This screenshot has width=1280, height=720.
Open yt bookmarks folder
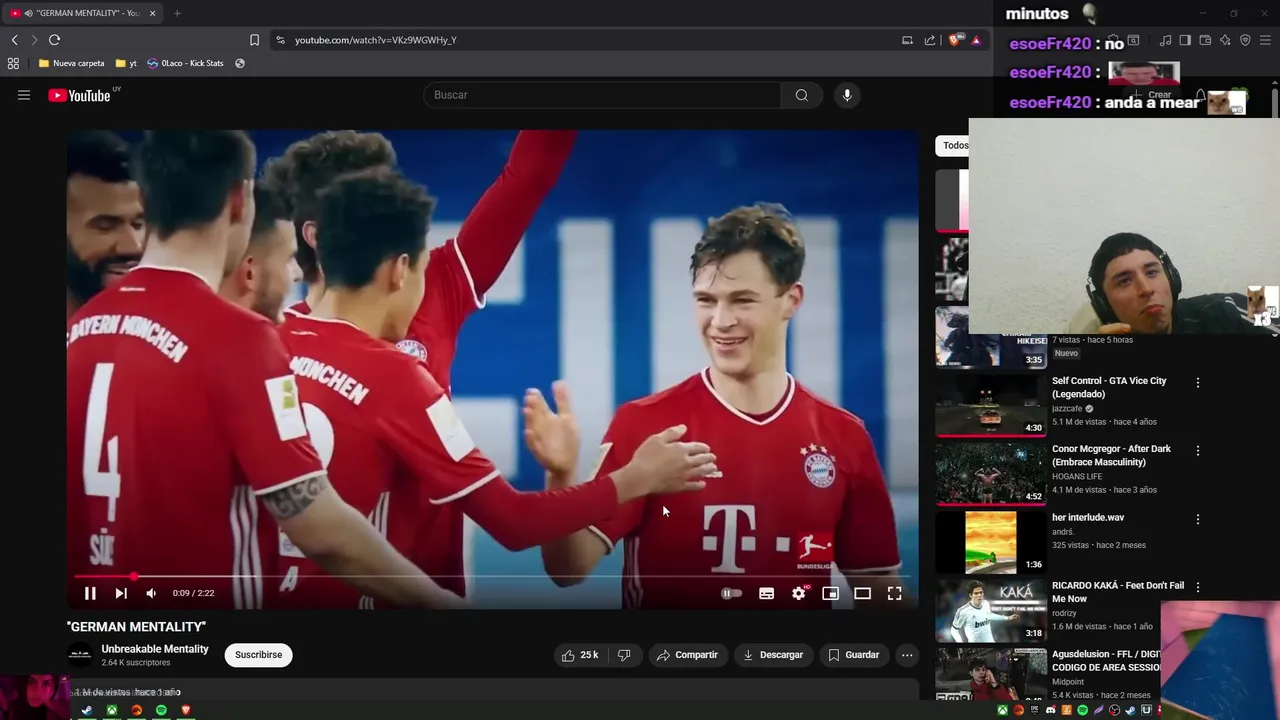click(x=126, y=63)
